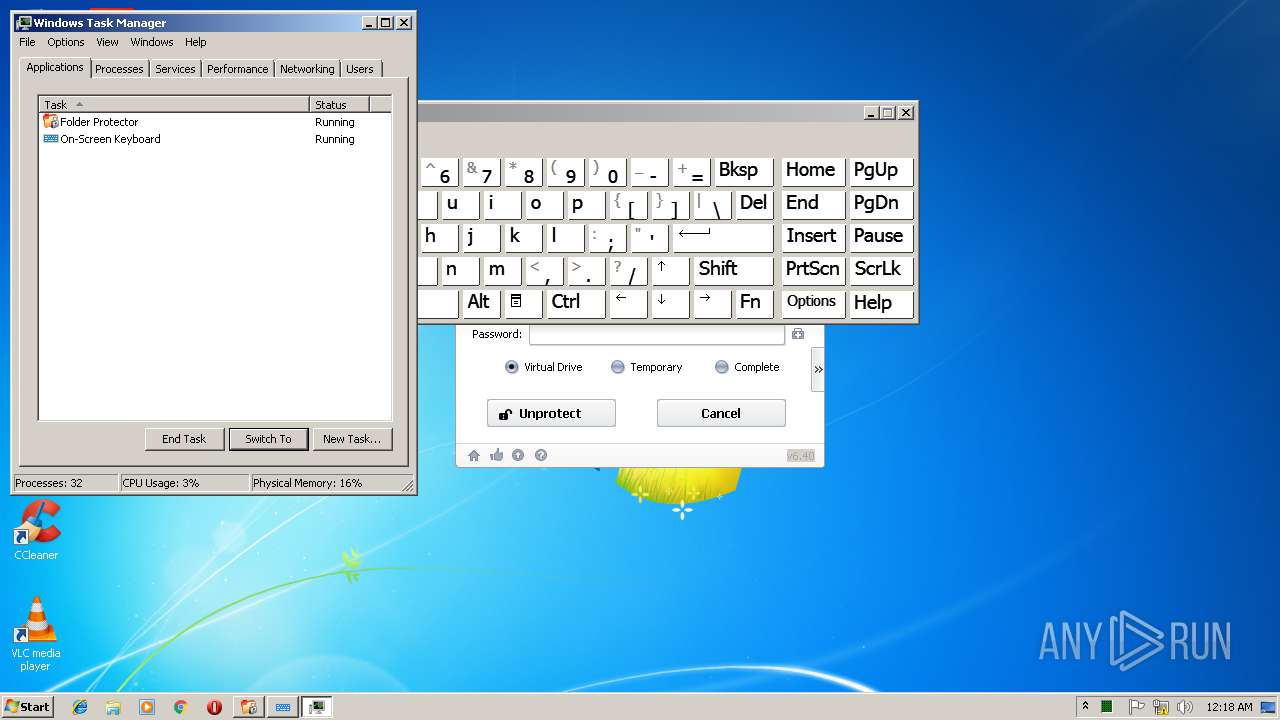Select the Applications tab
The image size is (1280, 720).
[x=55, y=67]
